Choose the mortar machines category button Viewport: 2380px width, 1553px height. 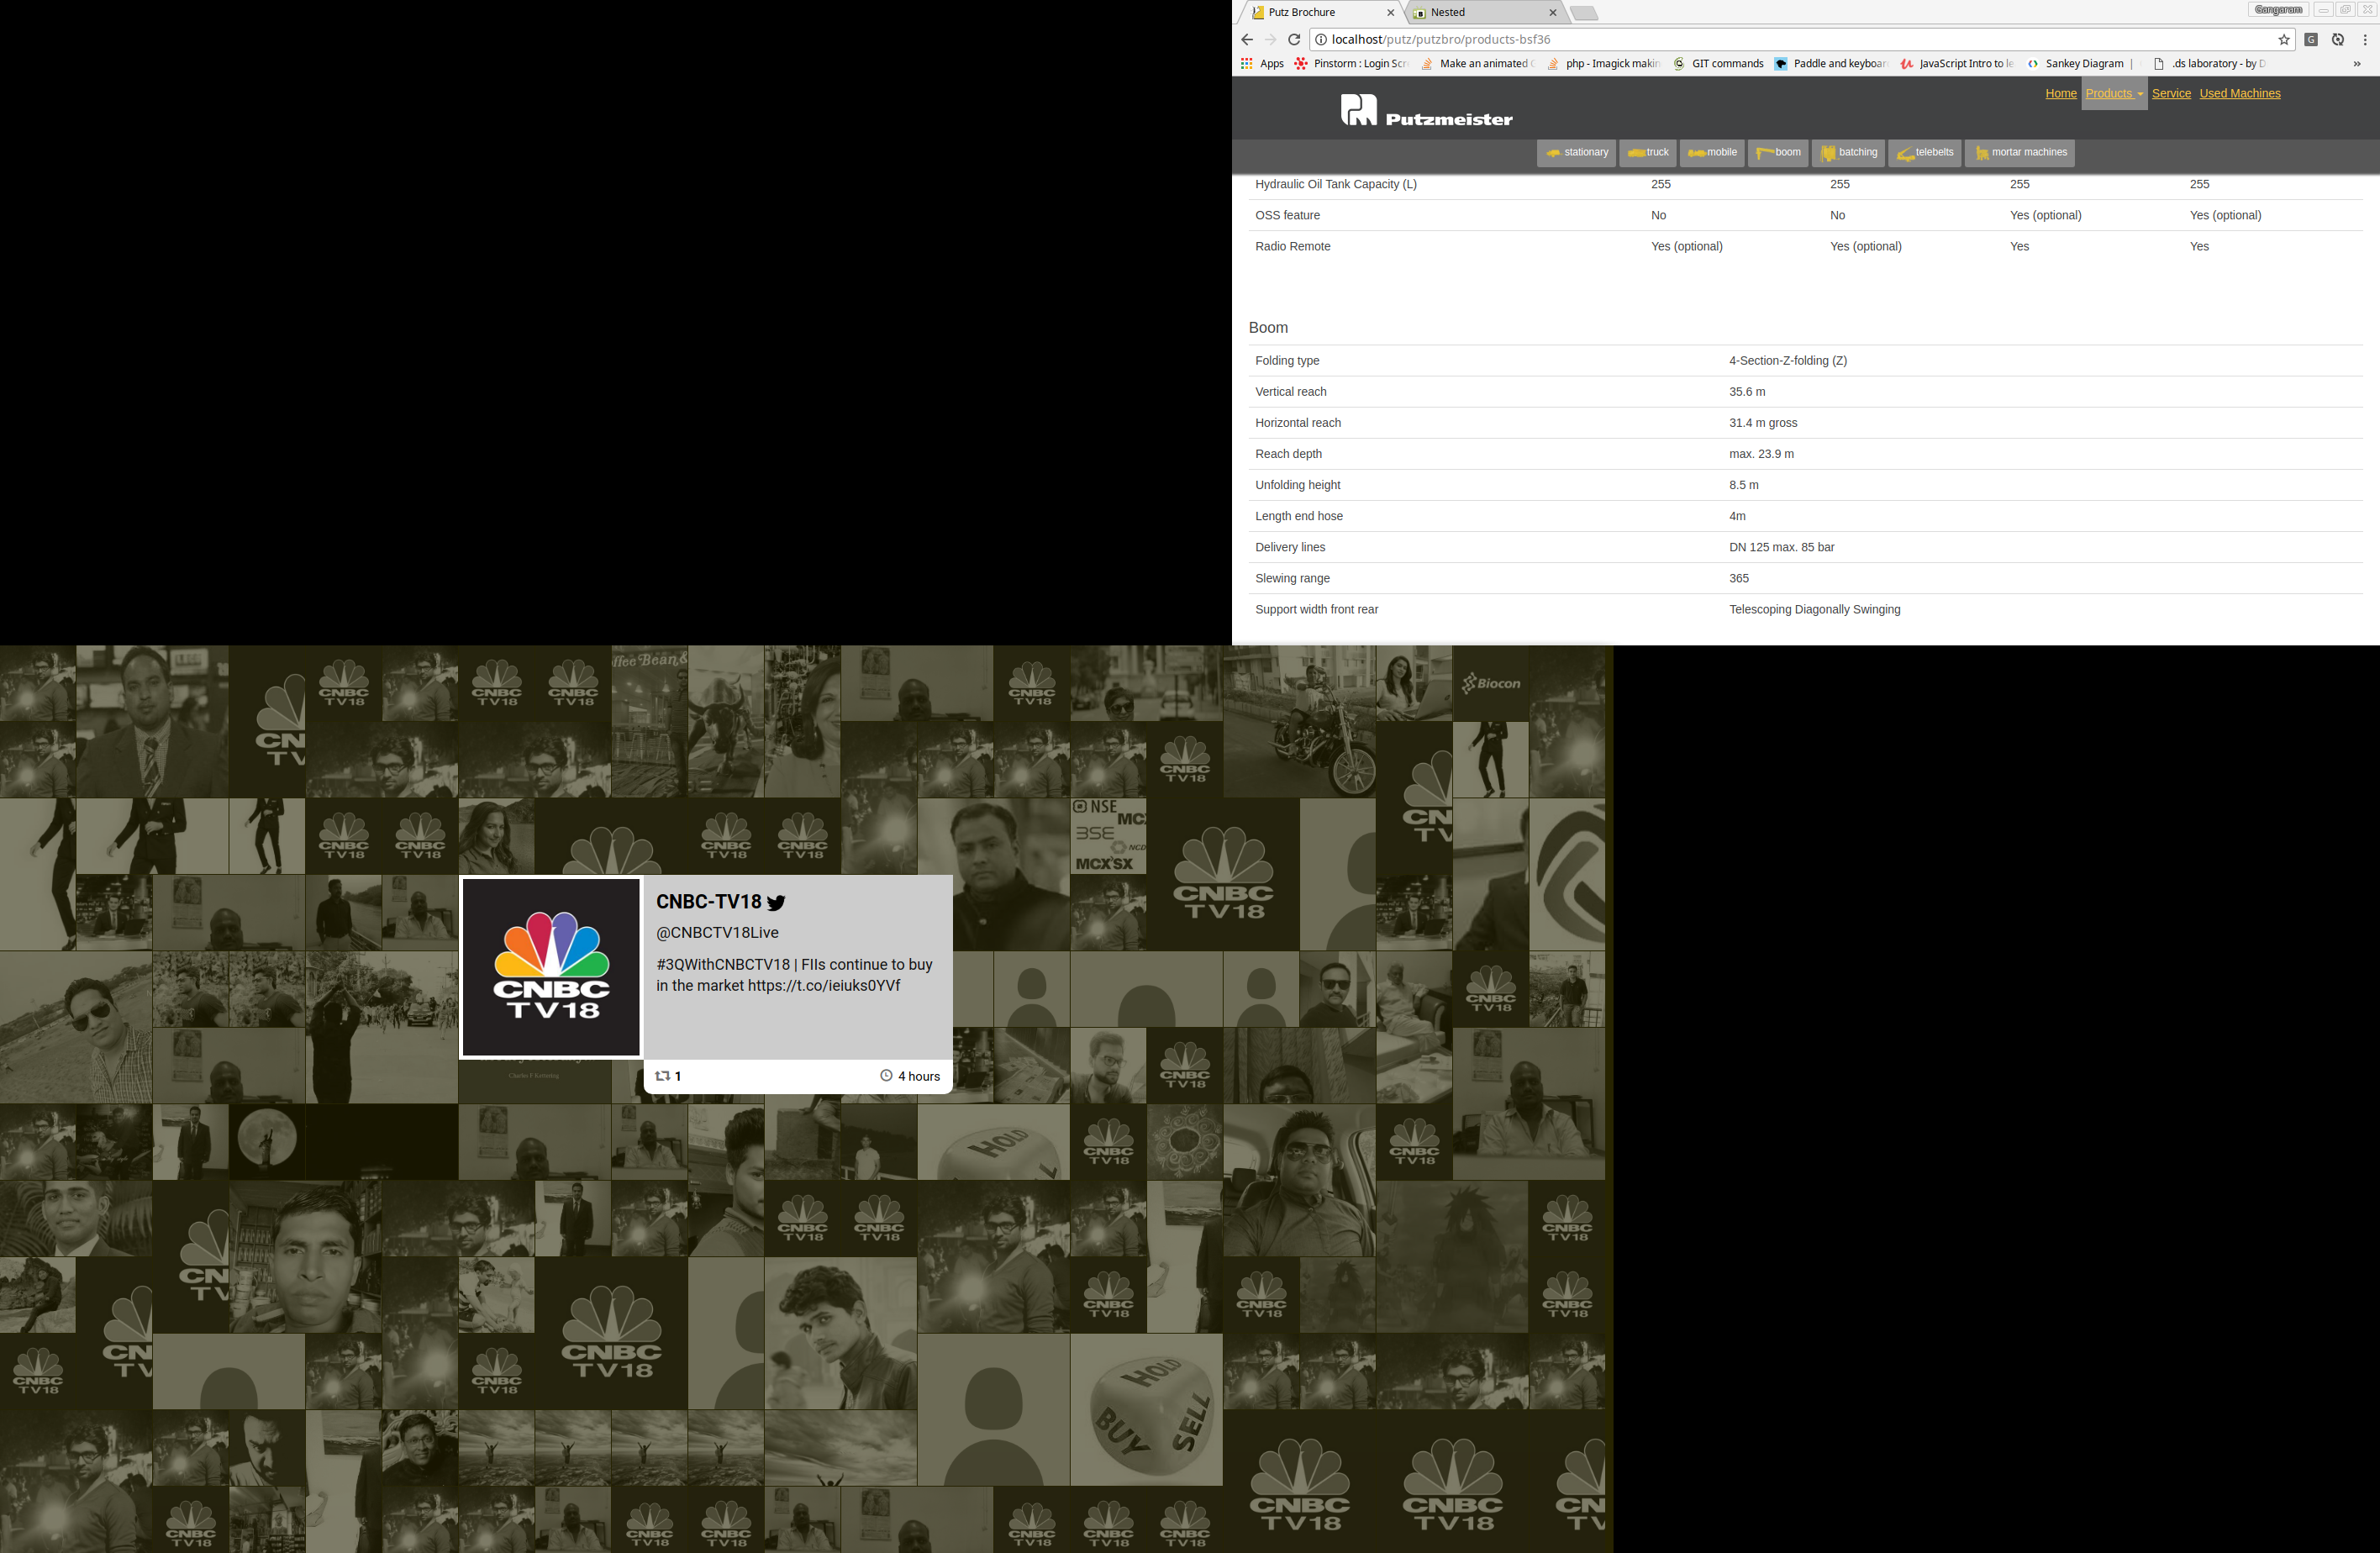point(2020,153)
